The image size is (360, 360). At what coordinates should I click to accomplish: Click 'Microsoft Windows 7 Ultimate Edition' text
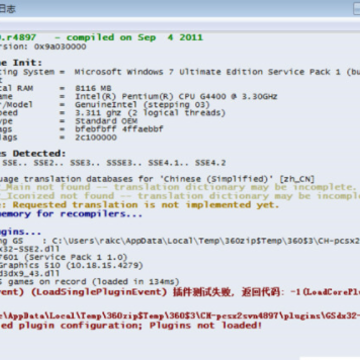pyautogui.click(x=169, y=72)
